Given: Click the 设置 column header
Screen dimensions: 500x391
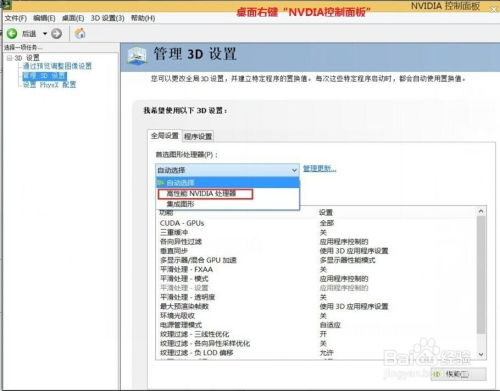Looking at the screenshot, I should pos(326,212).
